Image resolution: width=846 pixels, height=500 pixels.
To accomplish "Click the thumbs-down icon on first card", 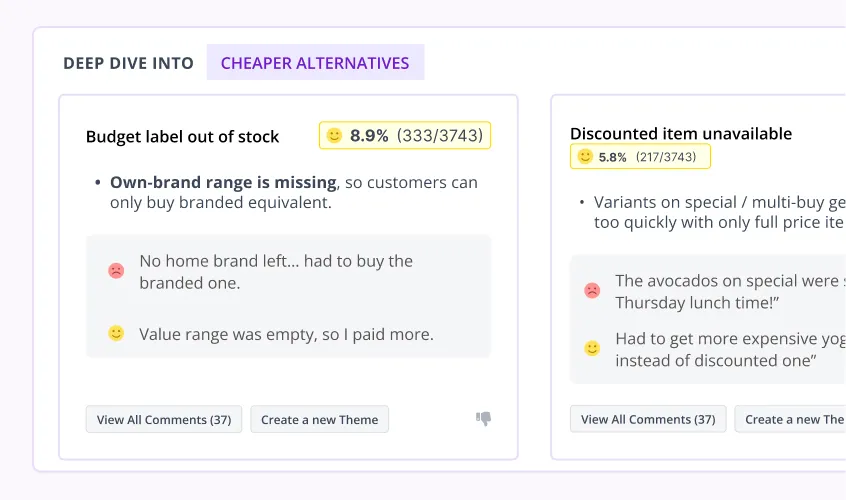I will (x=483, y=419).
